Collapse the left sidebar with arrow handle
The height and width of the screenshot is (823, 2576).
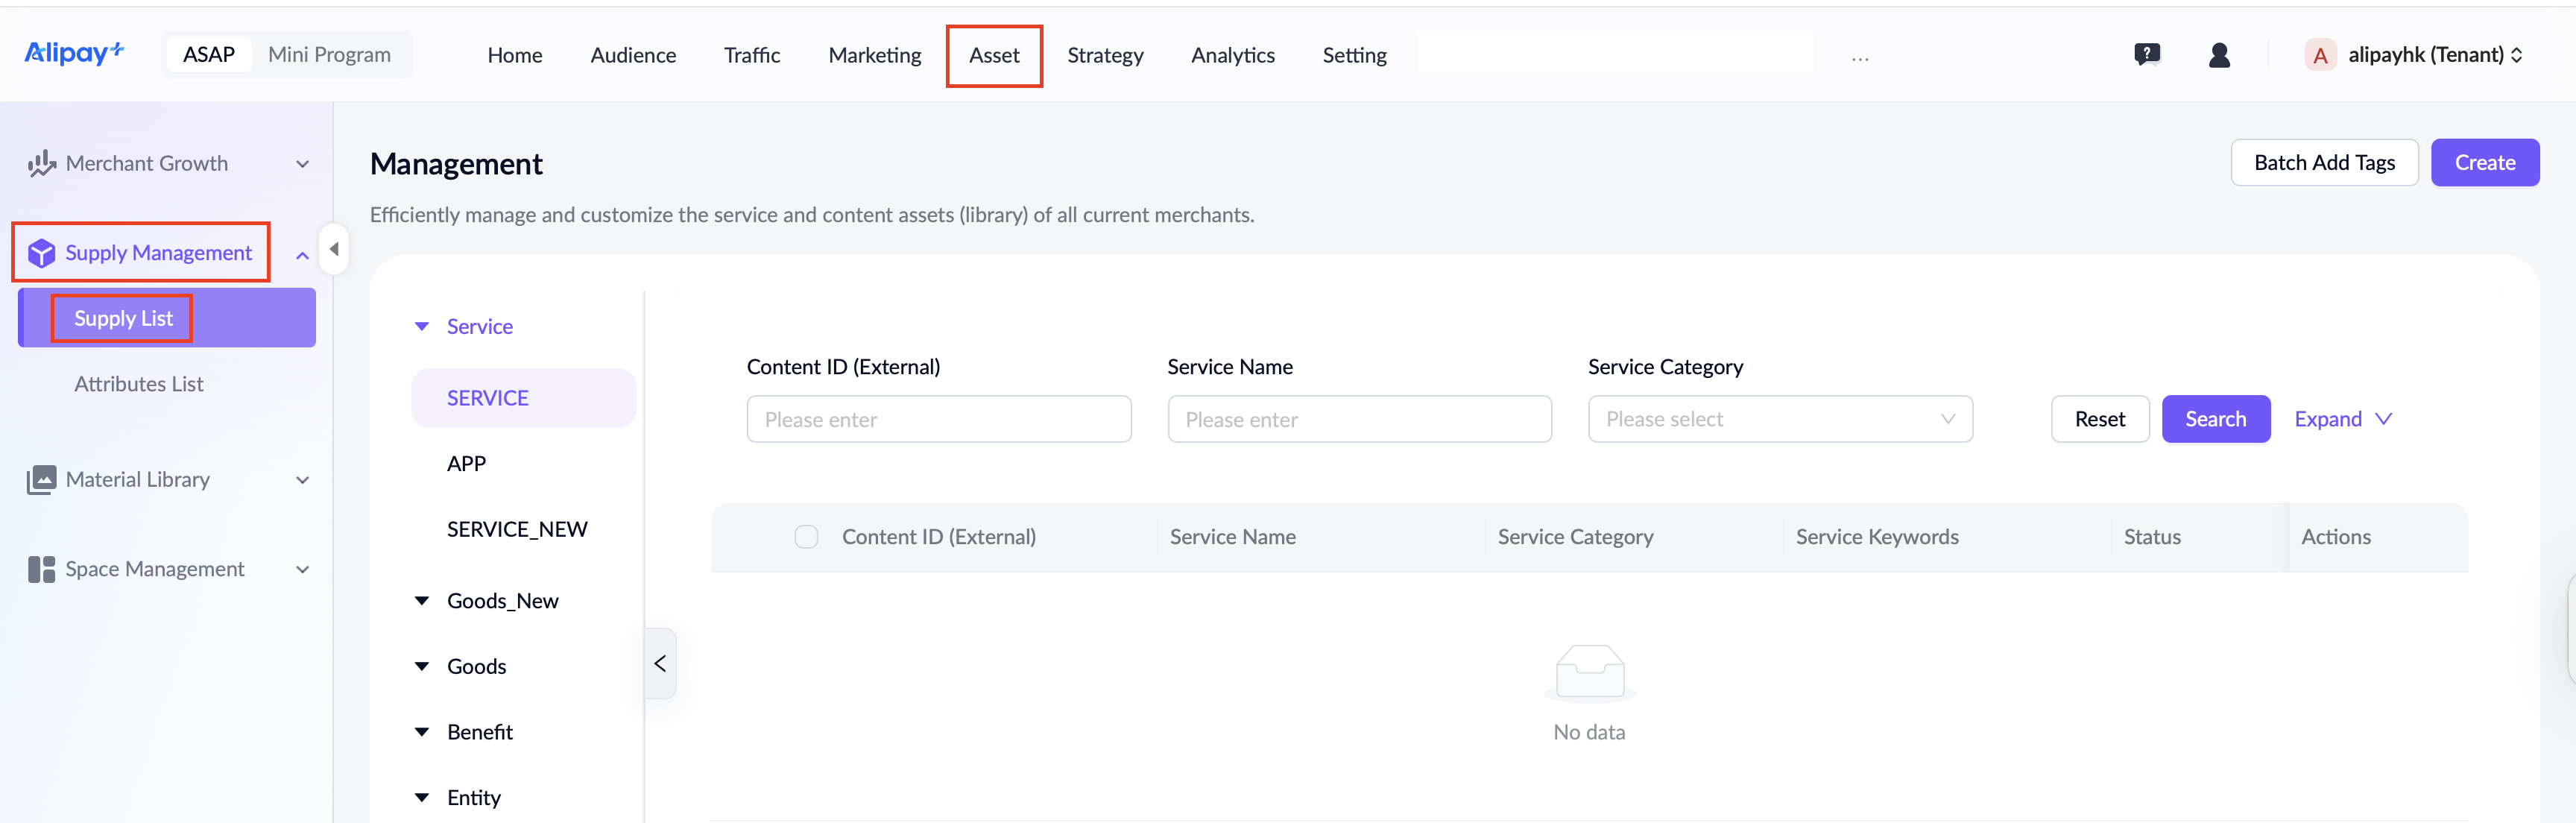[334, 249]
